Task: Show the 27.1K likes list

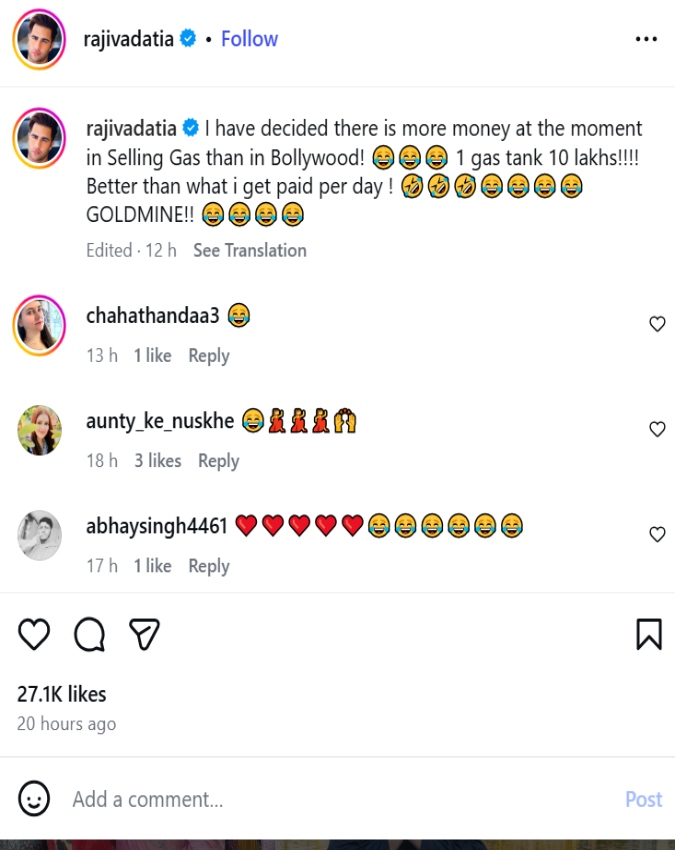Action: tap(61, 694)
